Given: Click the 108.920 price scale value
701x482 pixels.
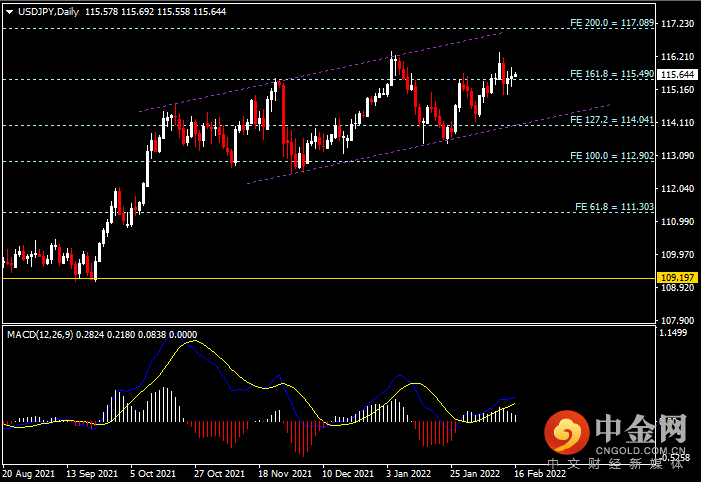Looking at the screenshot, I should [x=677, y=288].
